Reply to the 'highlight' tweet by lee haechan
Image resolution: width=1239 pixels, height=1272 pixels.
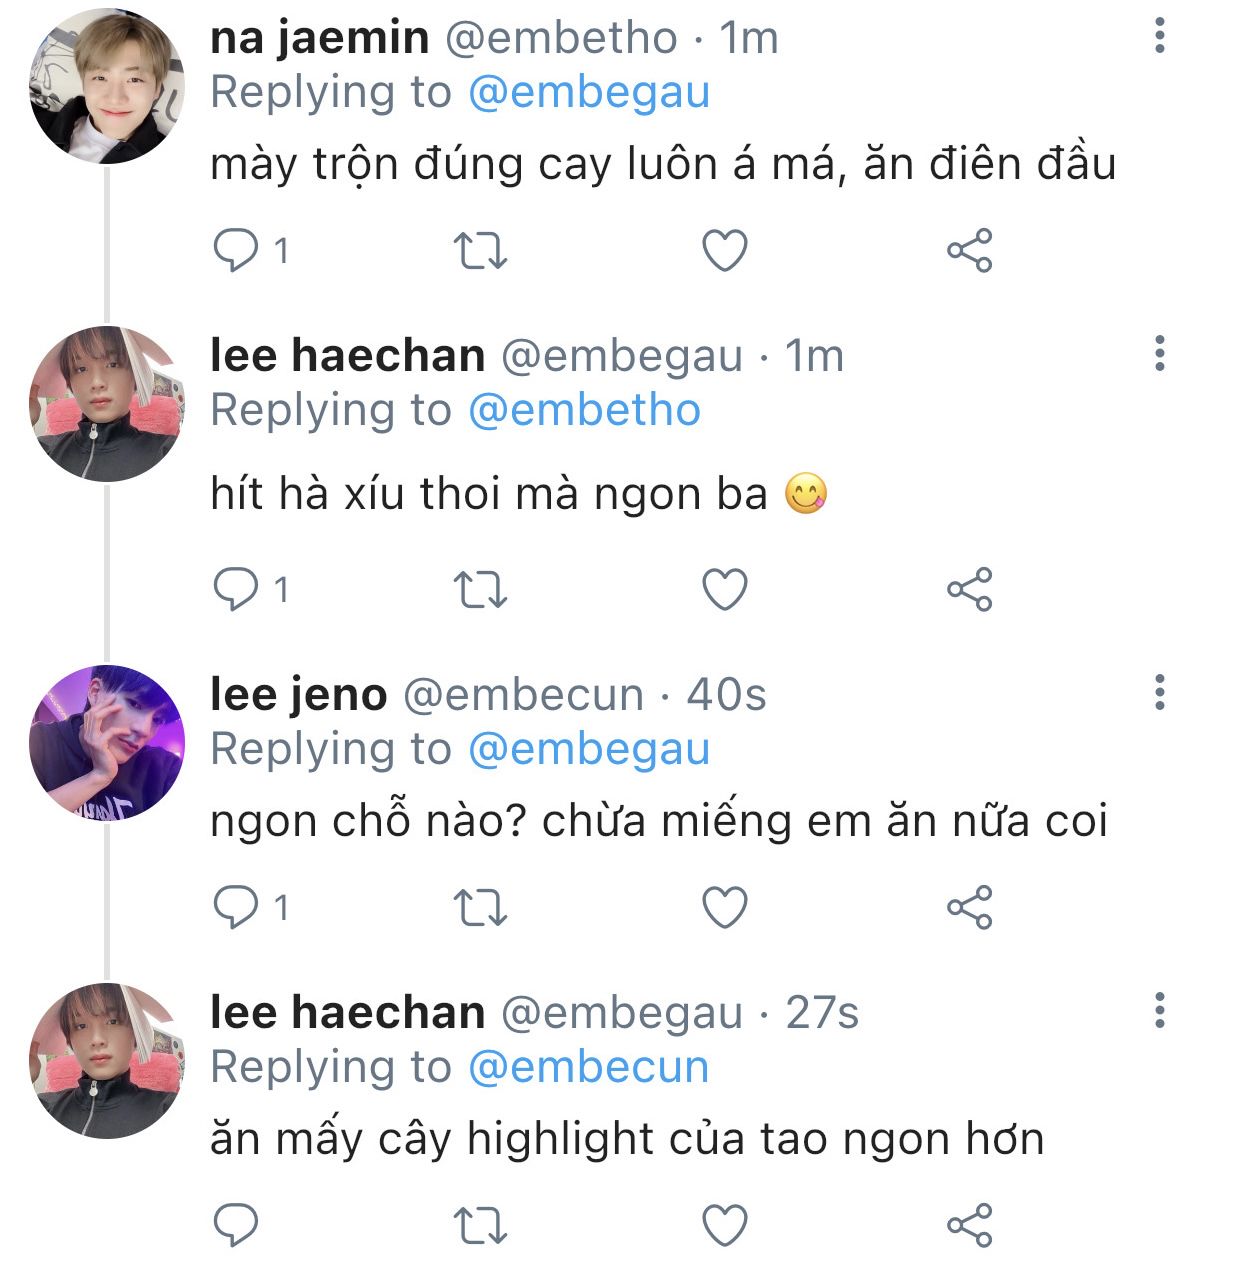[236, 1225]
